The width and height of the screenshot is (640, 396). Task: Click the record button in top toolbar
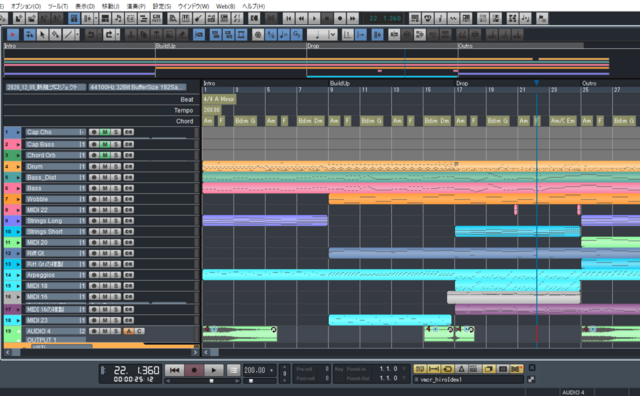(340, 18)
